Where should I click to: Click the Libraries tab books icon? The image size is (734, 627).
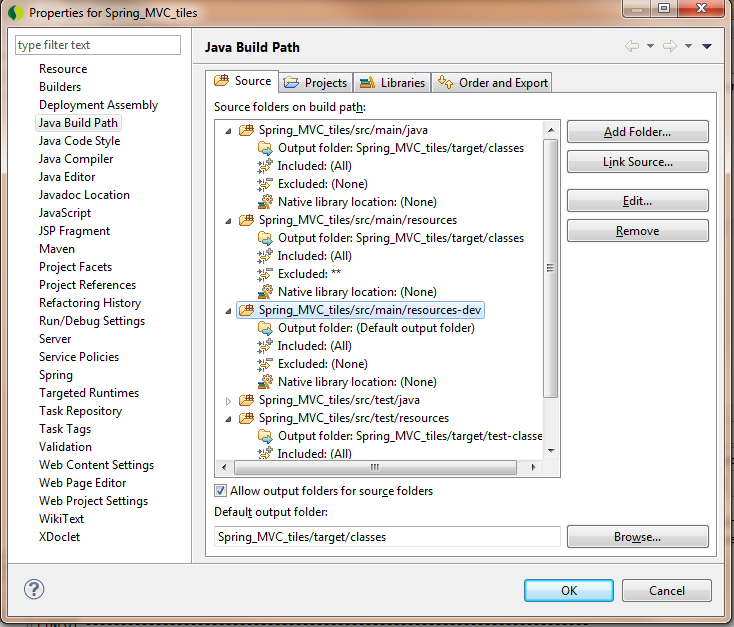(367, 82)
